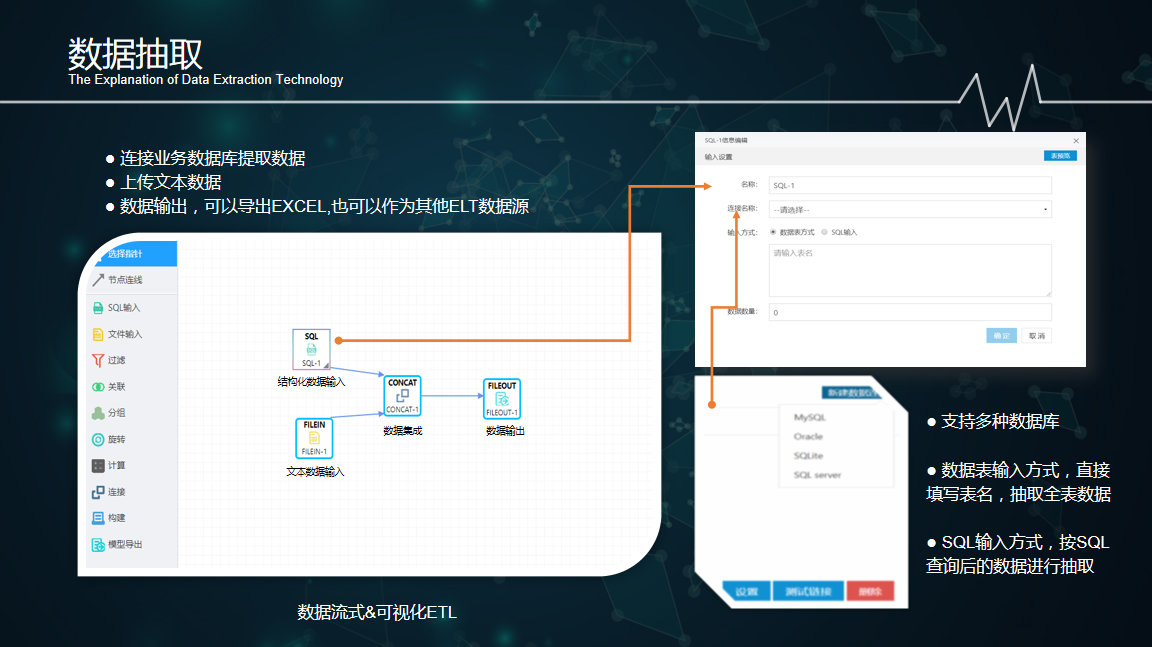Select the 旋转 pivot tool
Image resolution: width=1152 pixels, height=647 pixels.
pos(98,439)
